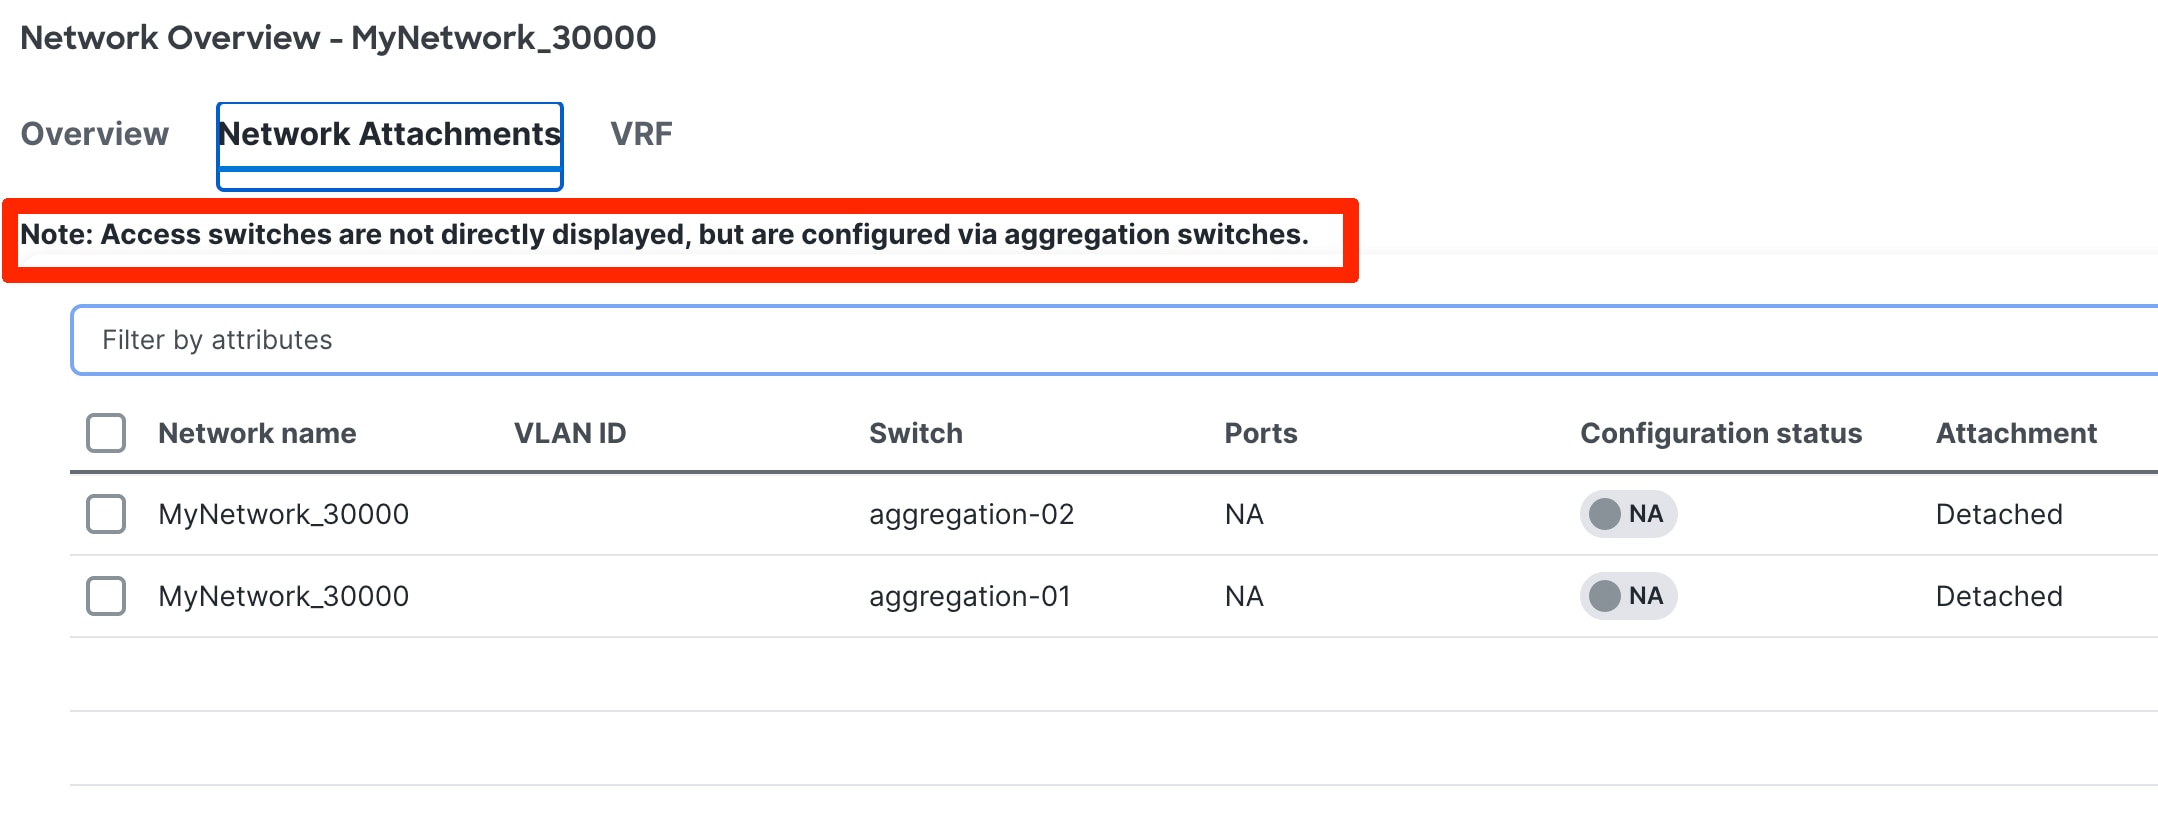Check the select-all checkbox in table header

(105, 432)
